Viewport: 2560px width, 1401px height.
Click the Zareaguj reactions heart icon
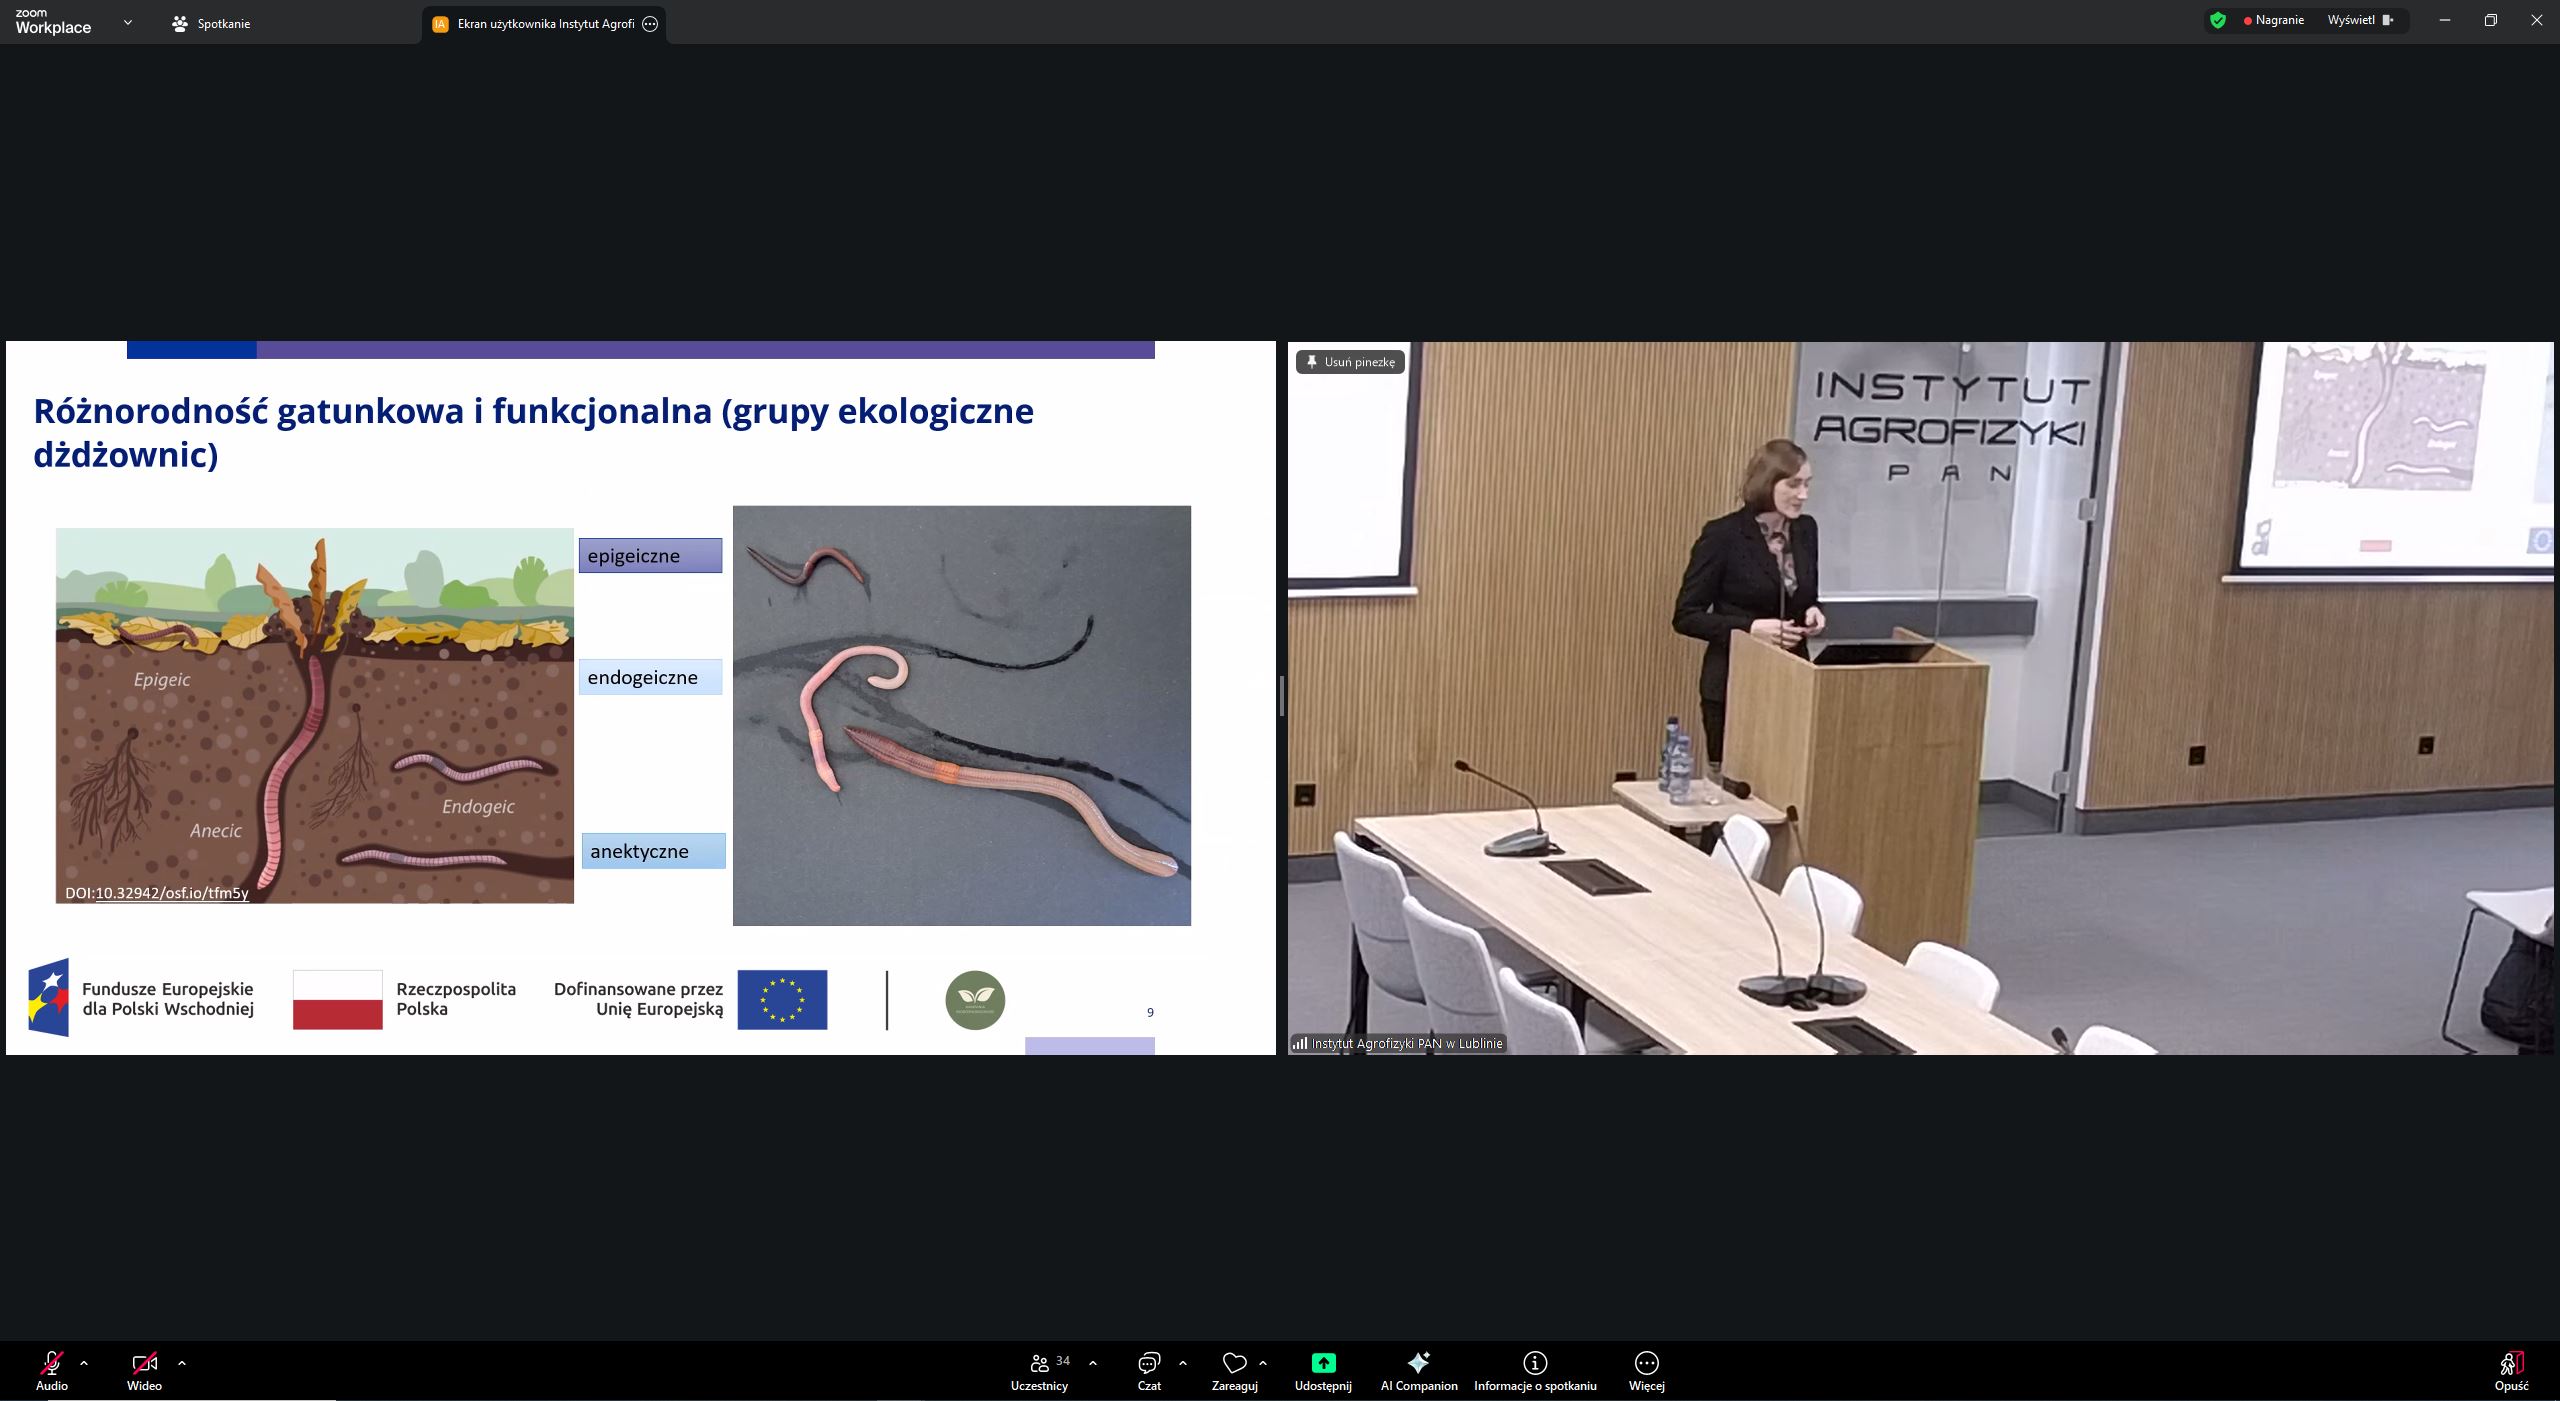[1234, 1364]
